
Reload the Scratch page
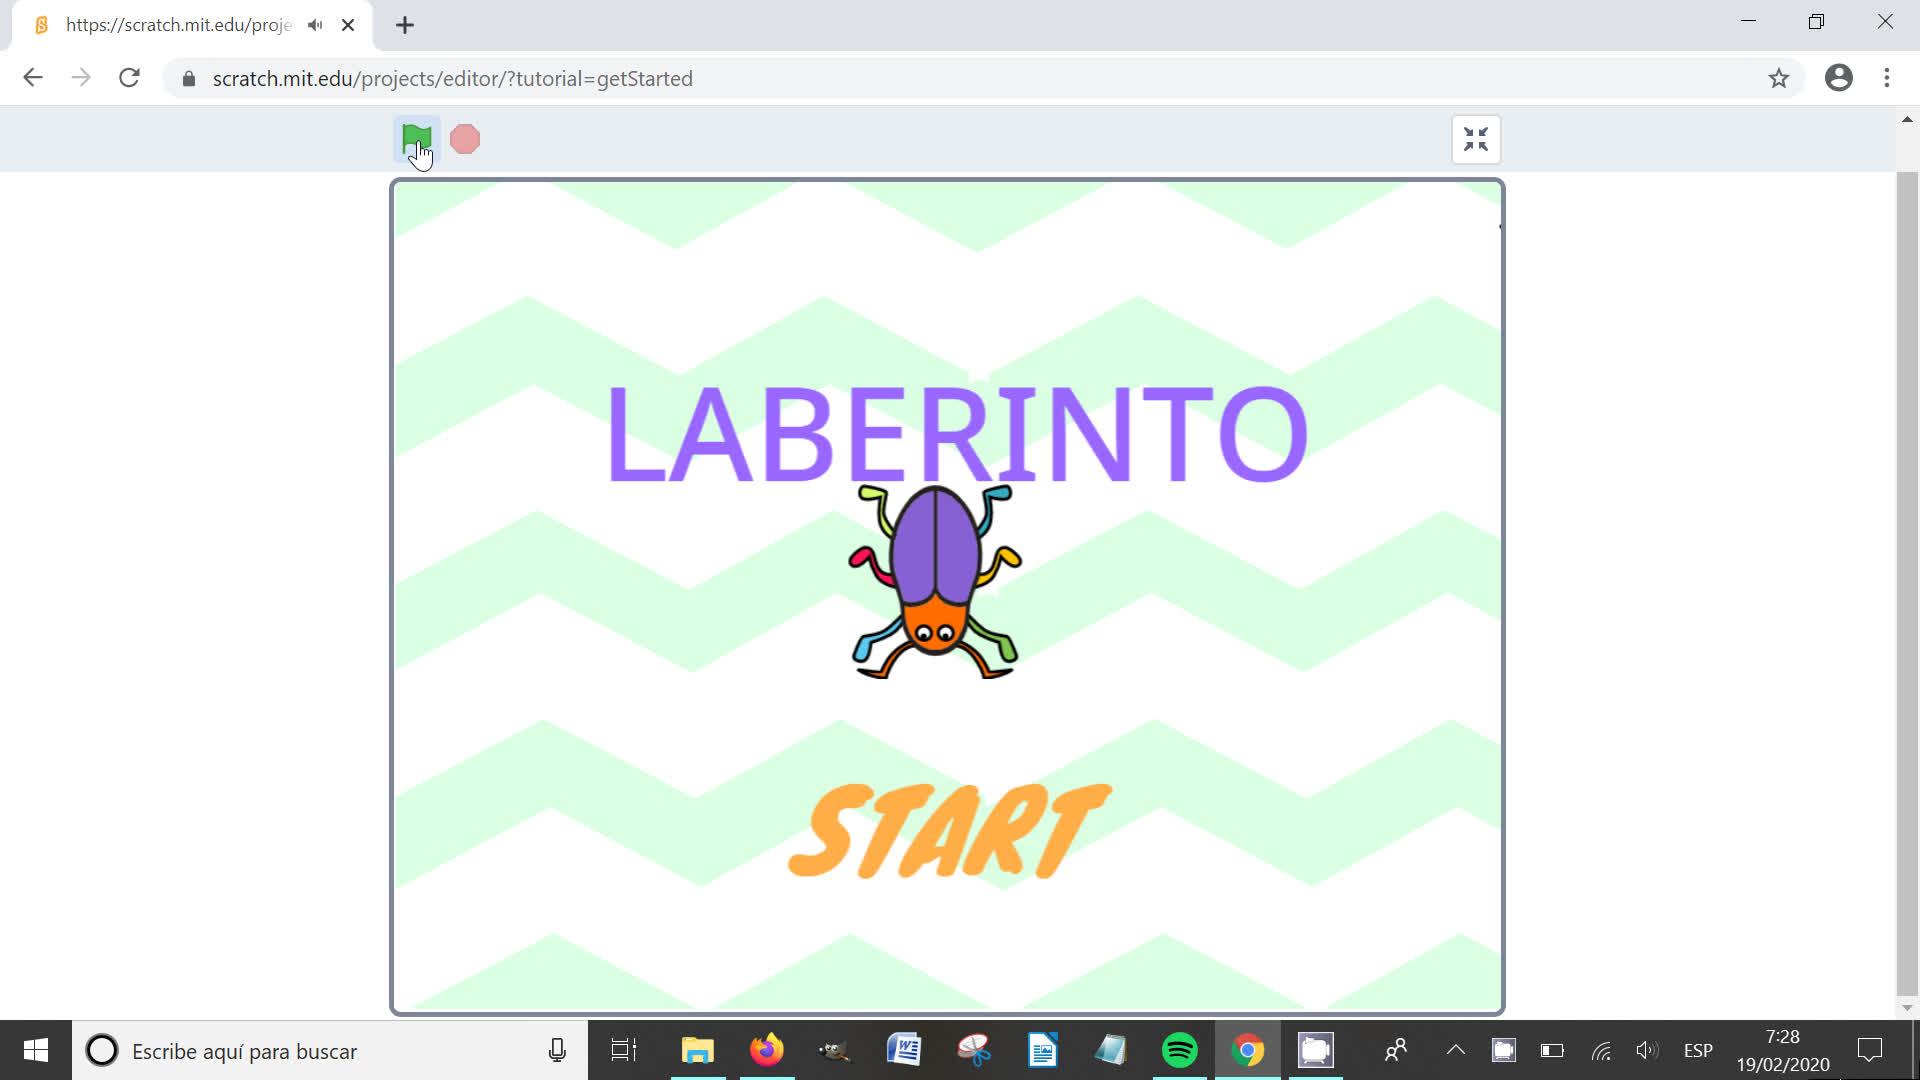tap(129, 78)
